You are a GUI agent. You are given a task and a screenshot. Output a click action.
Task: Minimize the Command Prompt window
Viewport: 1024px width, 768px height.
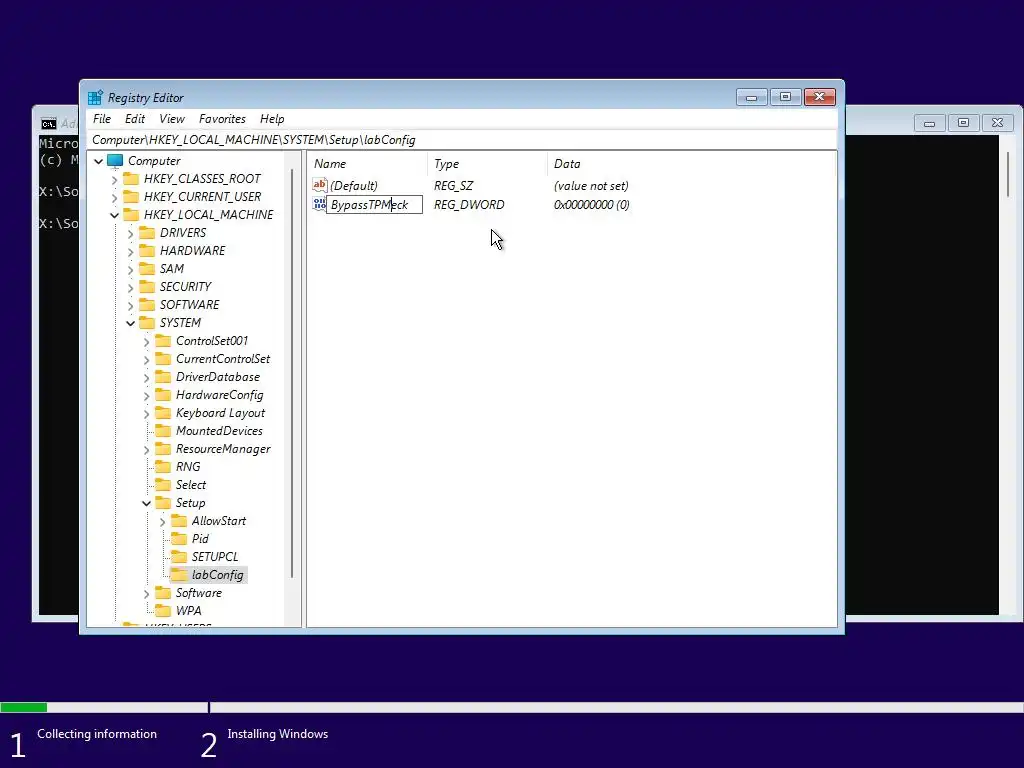pyautogui.click(x=929, y=122)
